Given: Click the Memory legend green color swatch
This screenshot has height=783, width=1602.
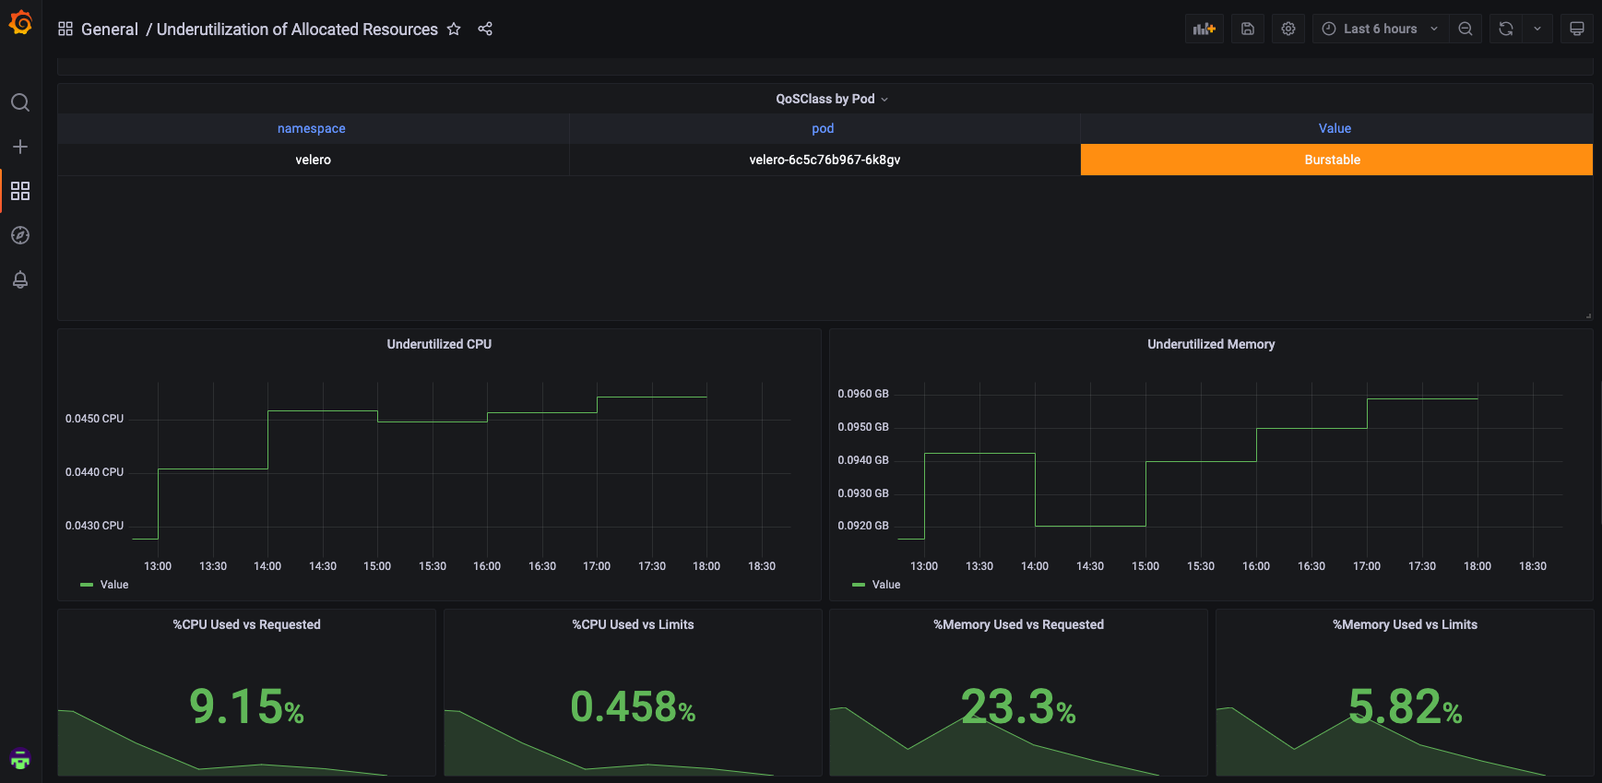Looking at the screenshot, I should click(x=858, y=585).
